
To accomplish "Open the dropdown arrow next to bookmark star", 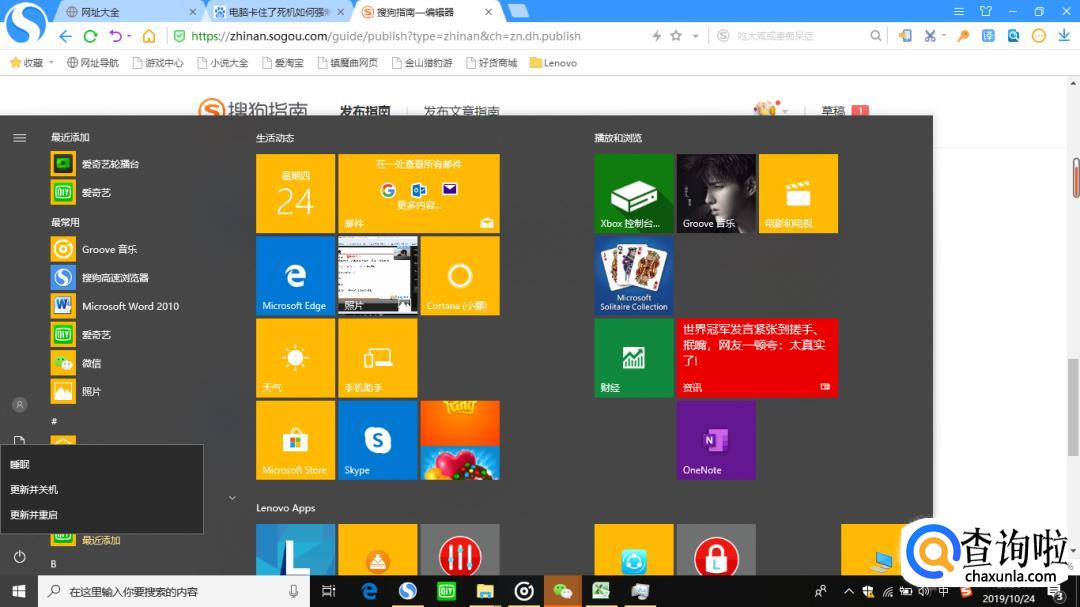I will (696, 36).
